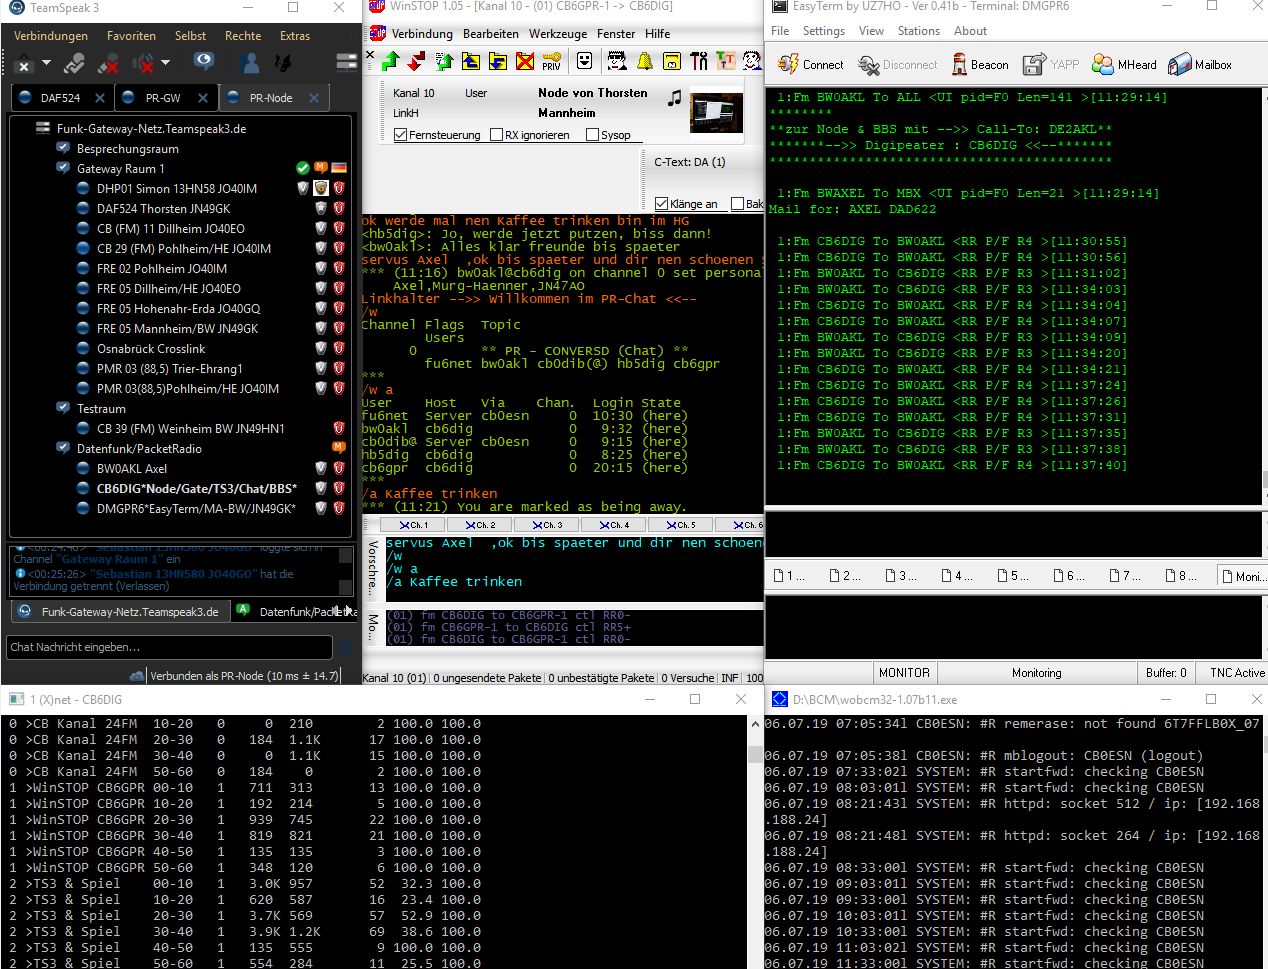The height and width of the screenshot is (969, 1268).
Task: Switch to DAF524 server tab
Action: pos(60,98)
